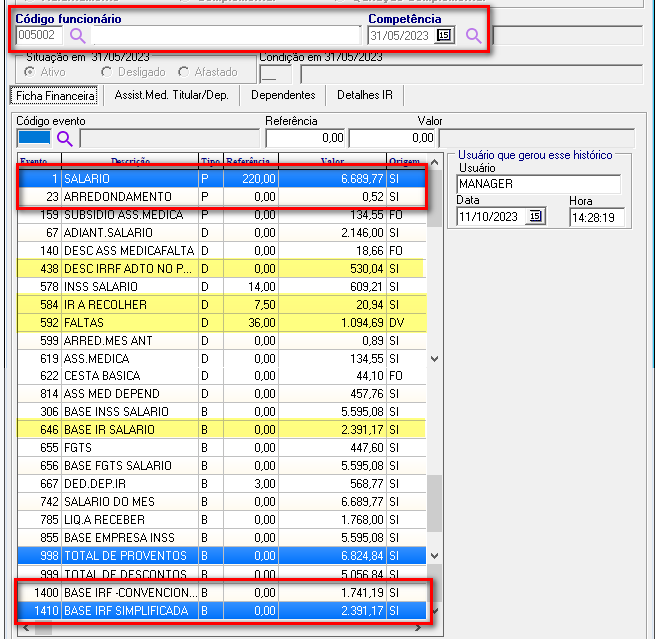This screenshot has width=655, height=639.
Task: Select BASE IRF -CONVENCION... row 1400
Action: tap(221, 592)
